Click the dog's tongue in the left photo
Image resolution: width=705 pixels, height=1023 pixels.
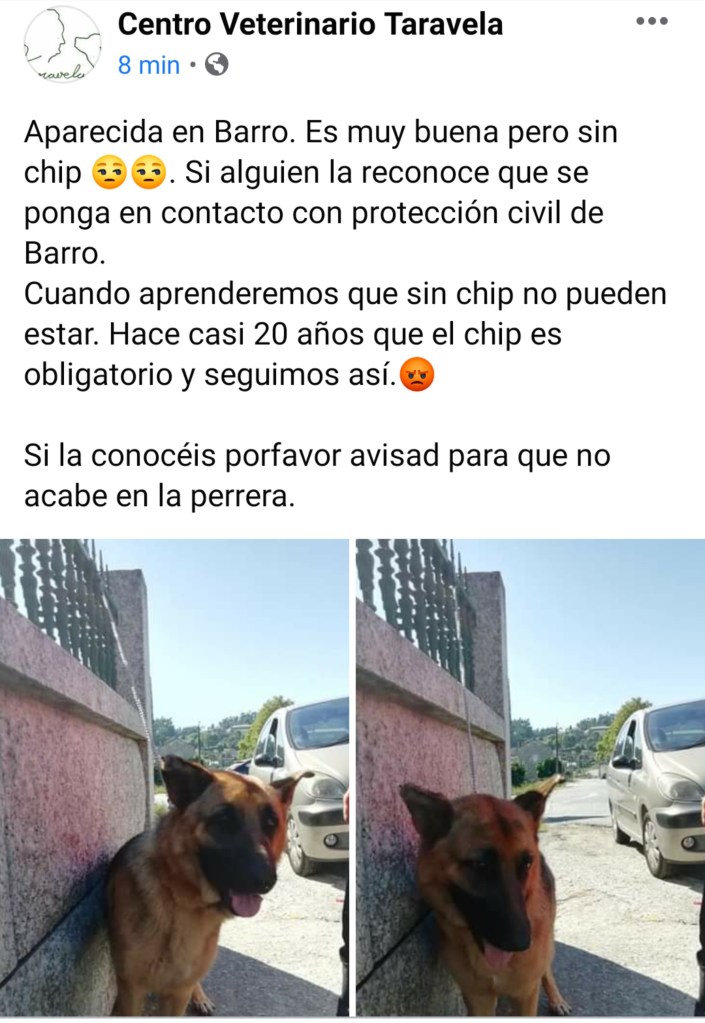tap(245, 904)
